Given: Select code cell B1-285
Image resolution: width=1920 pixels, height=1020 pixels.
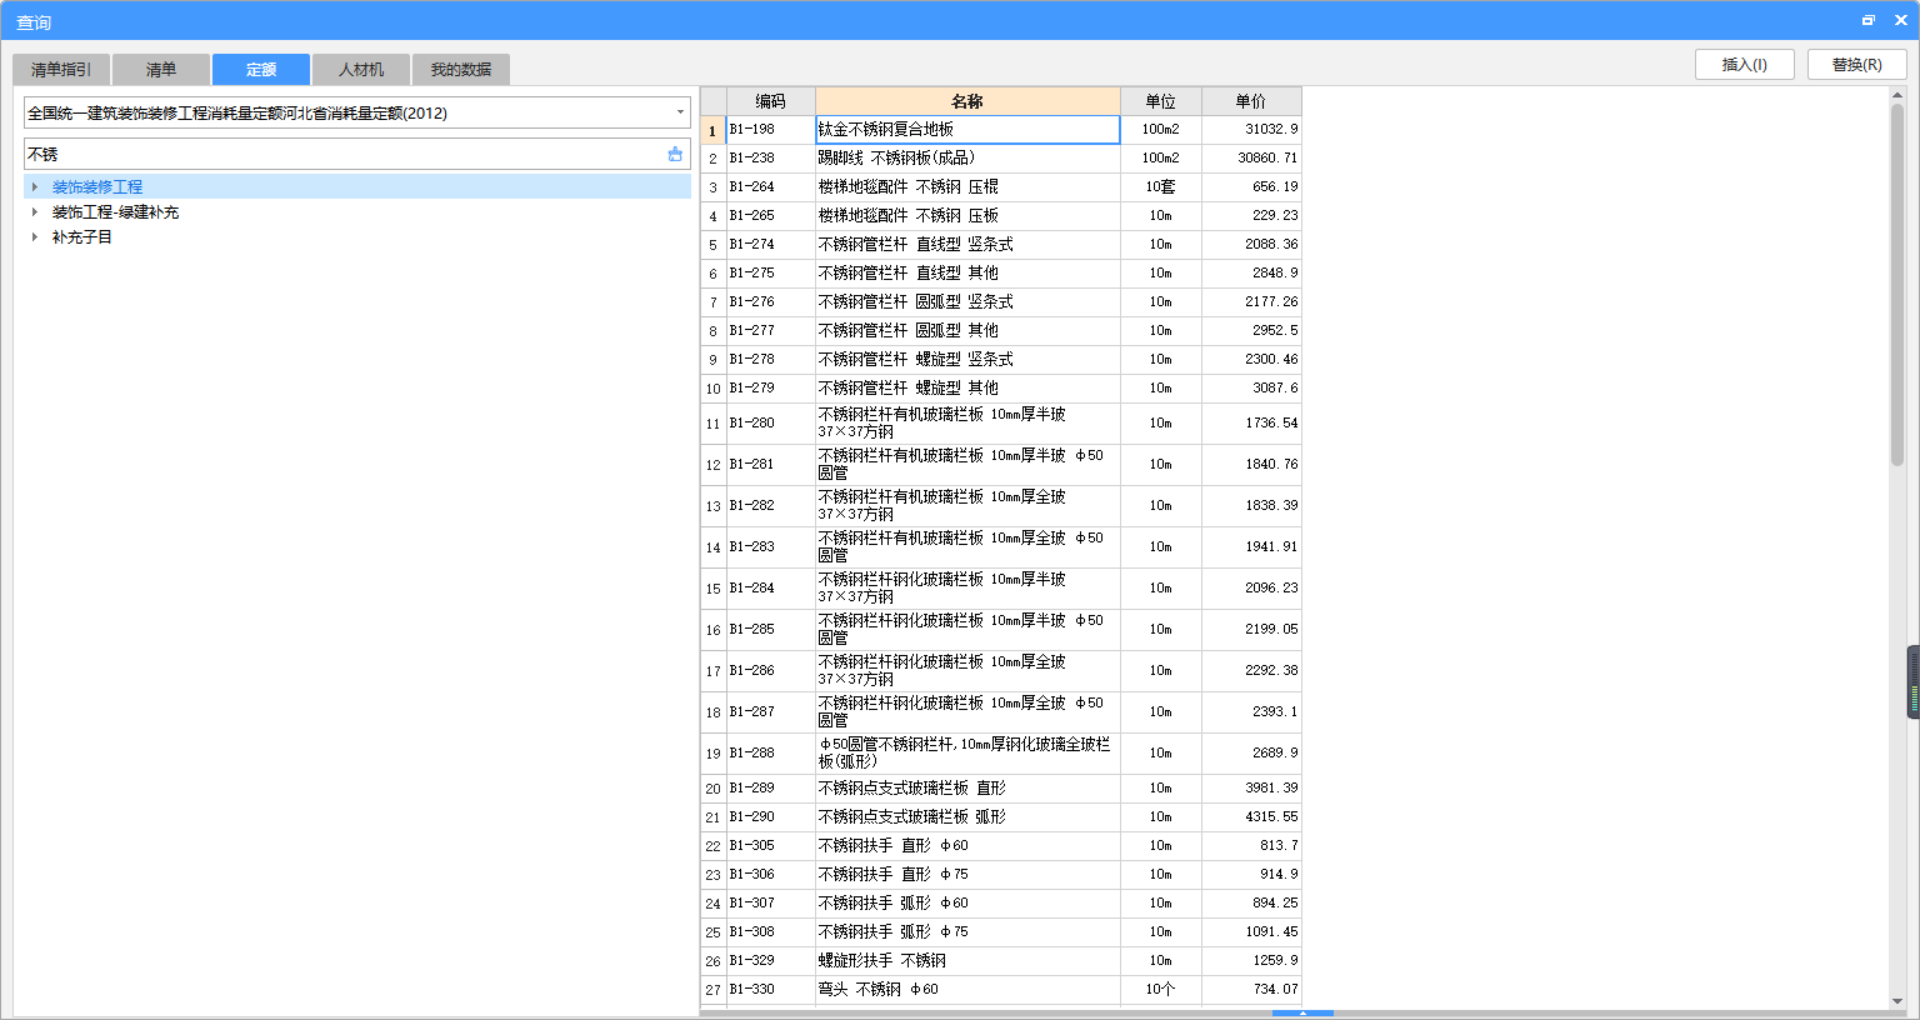Looking at the screenshot, I should 770,629.
